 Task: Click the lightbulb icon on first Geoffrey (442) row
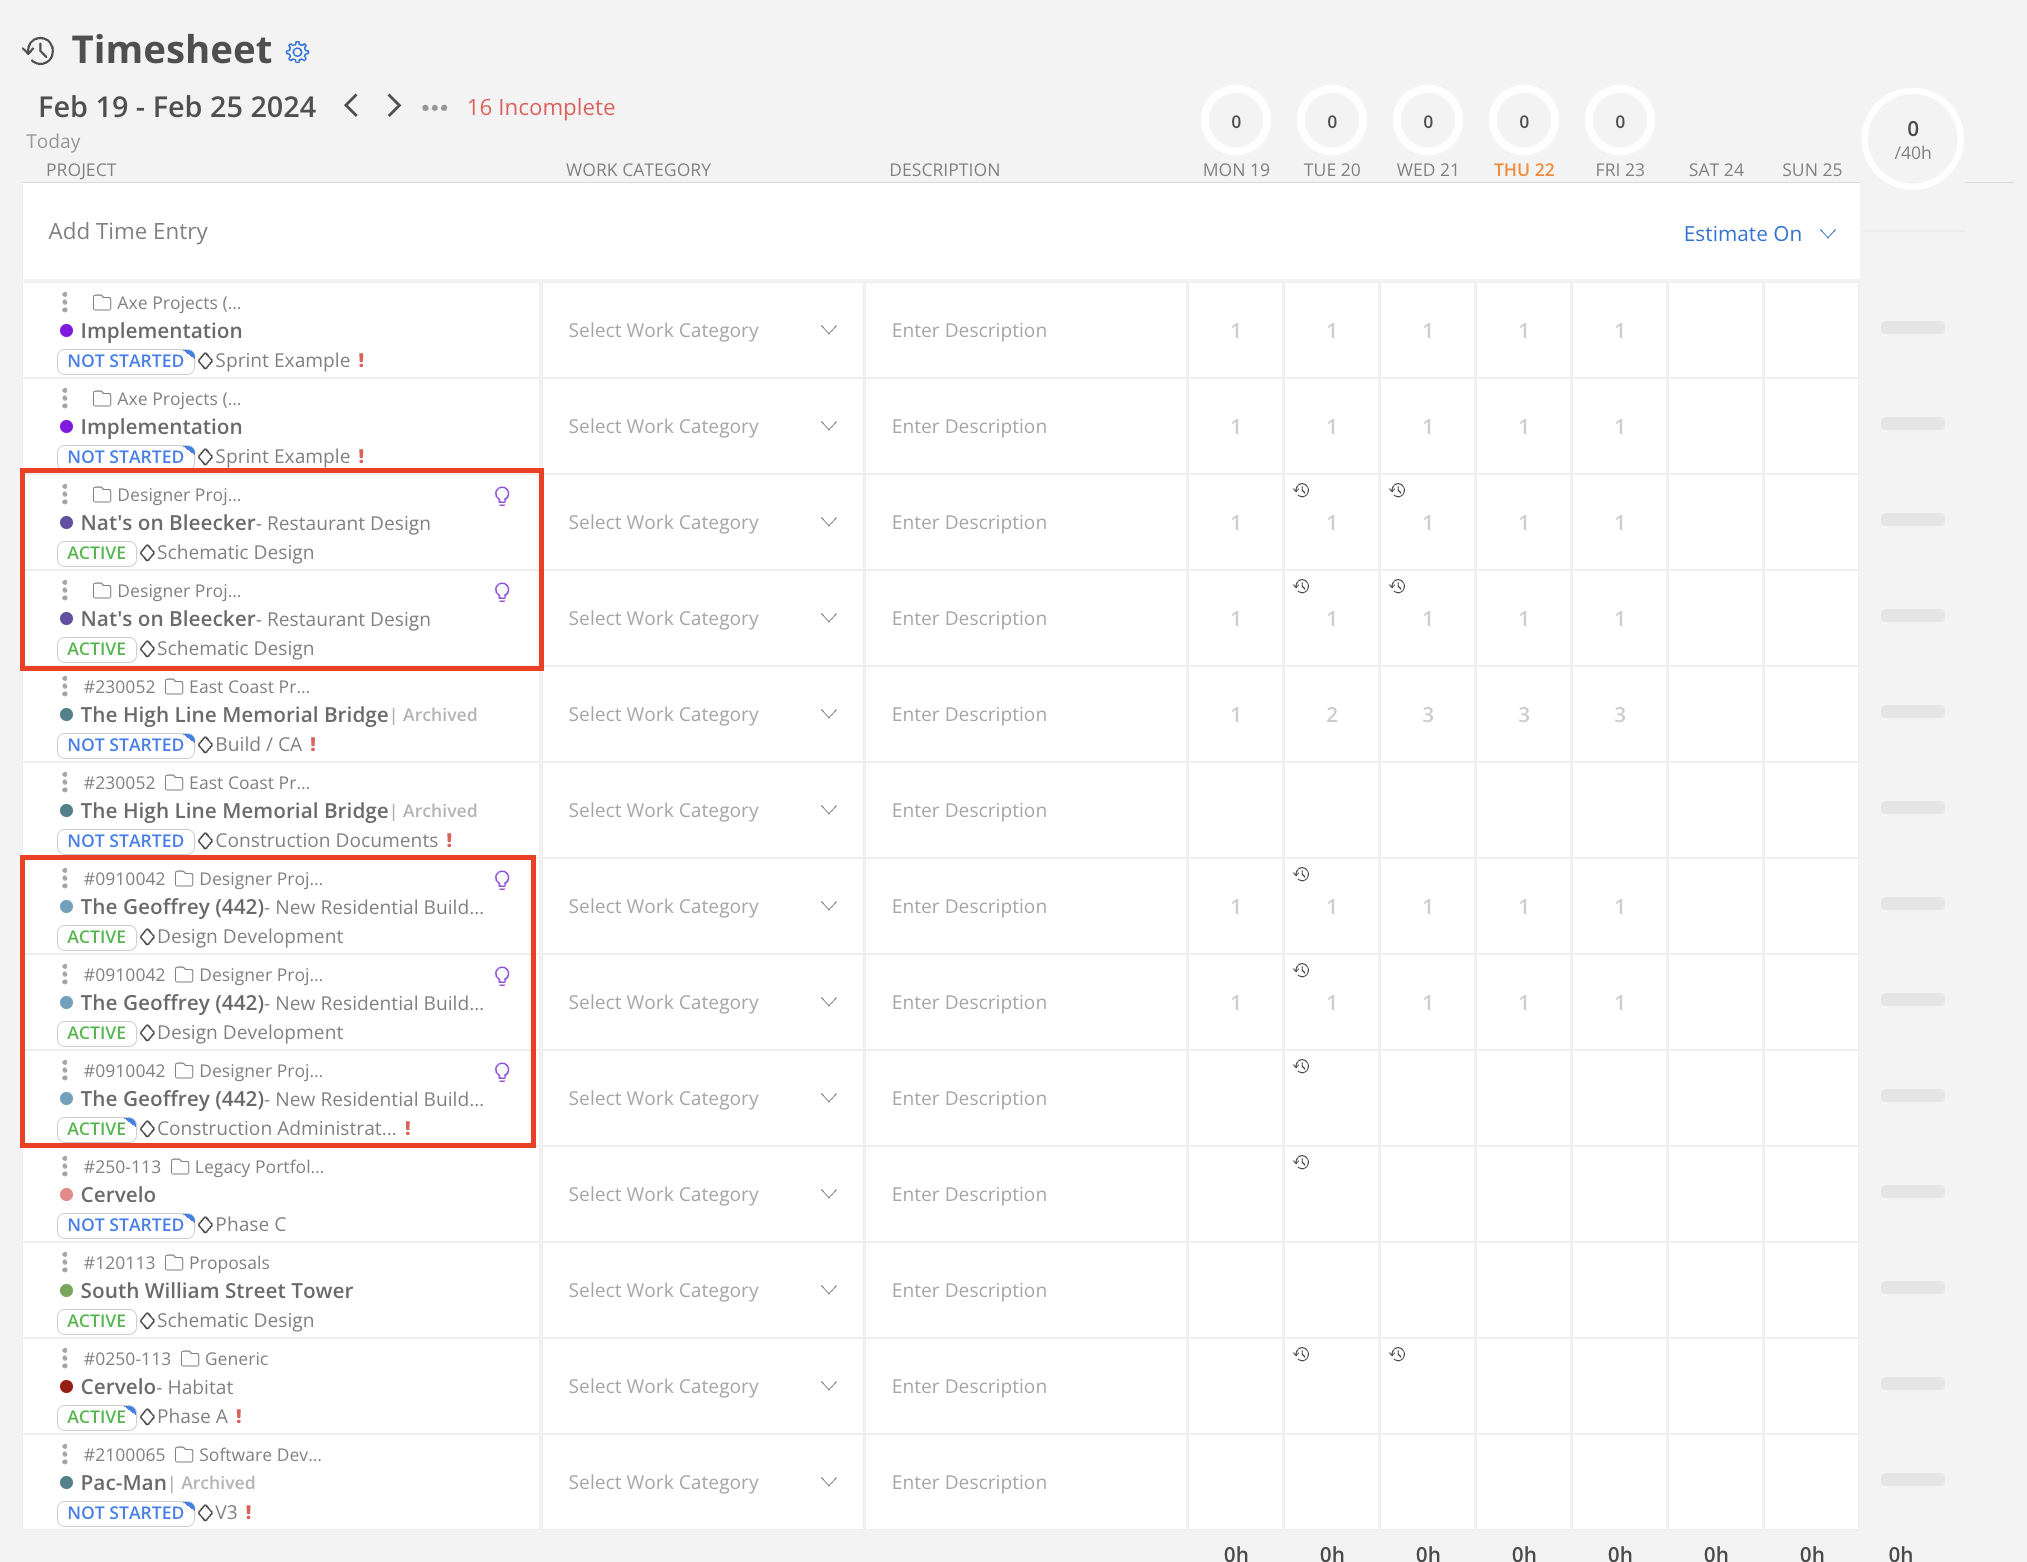(x=502, y=880)
